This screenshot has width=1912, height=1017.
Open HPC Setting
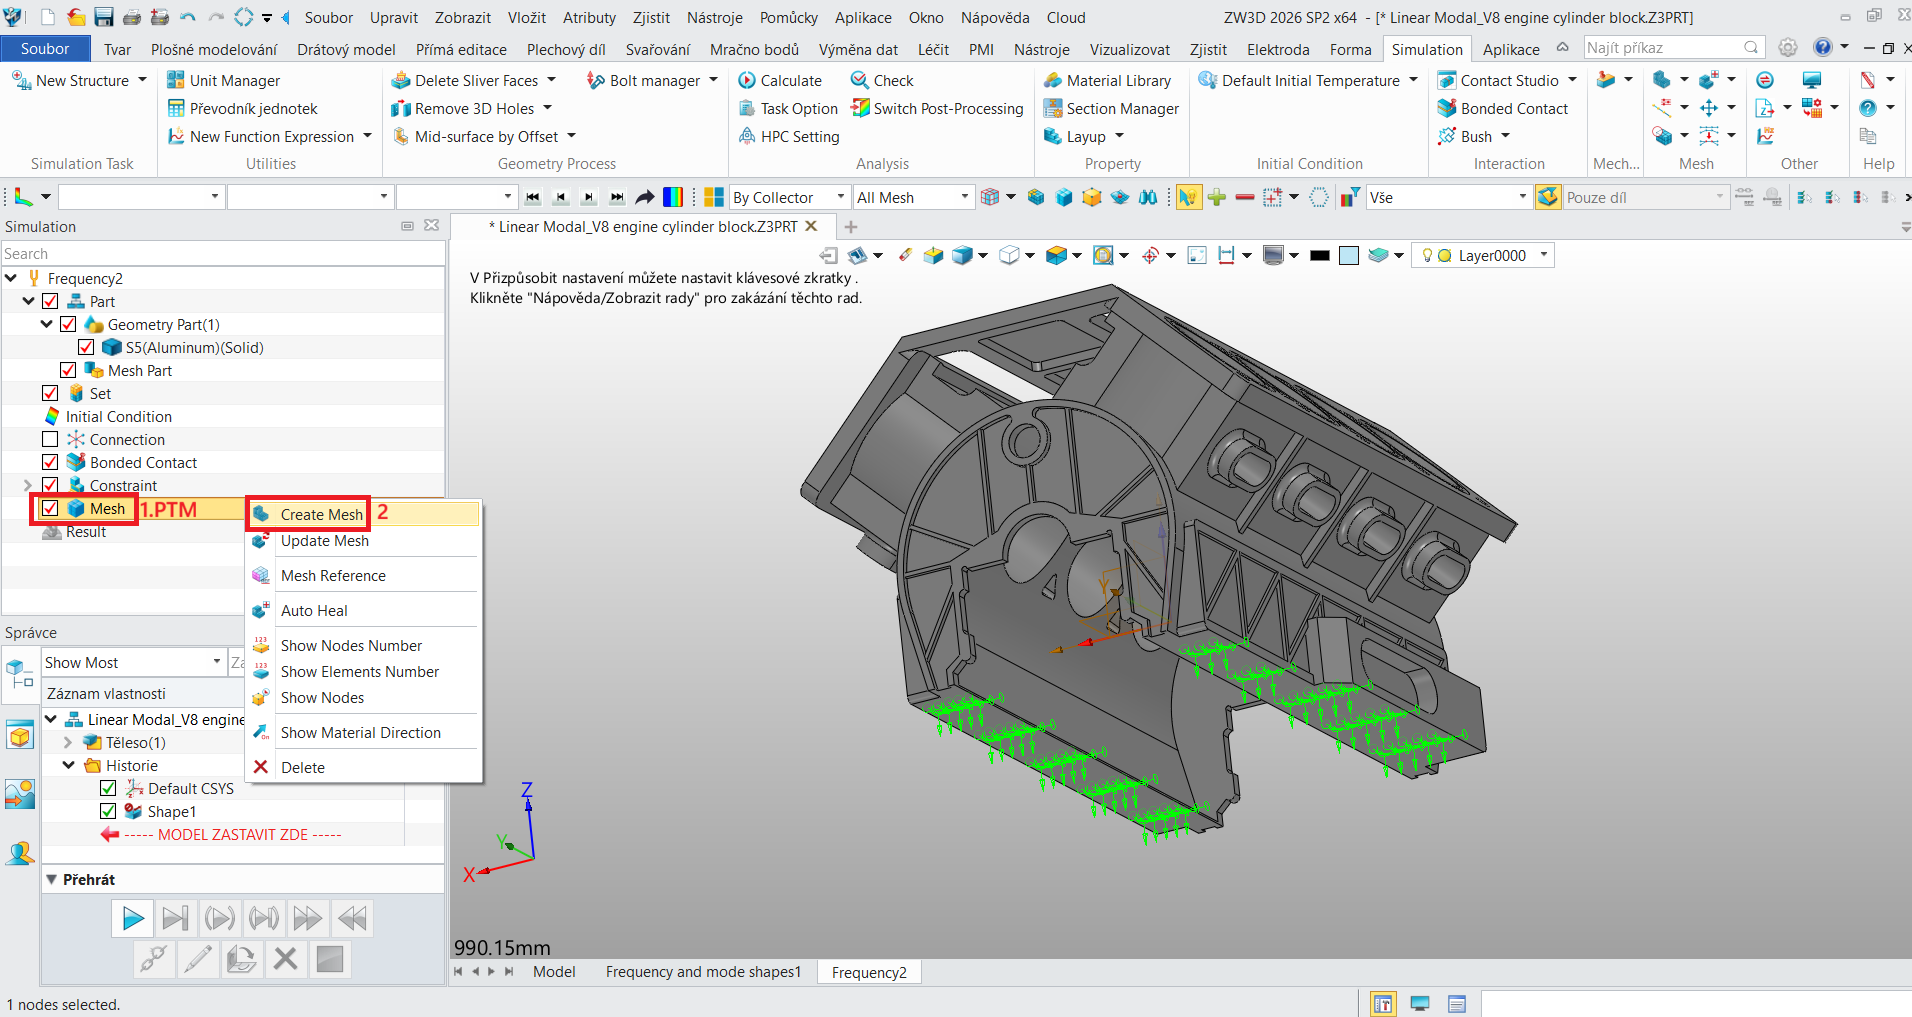[788, 136]
